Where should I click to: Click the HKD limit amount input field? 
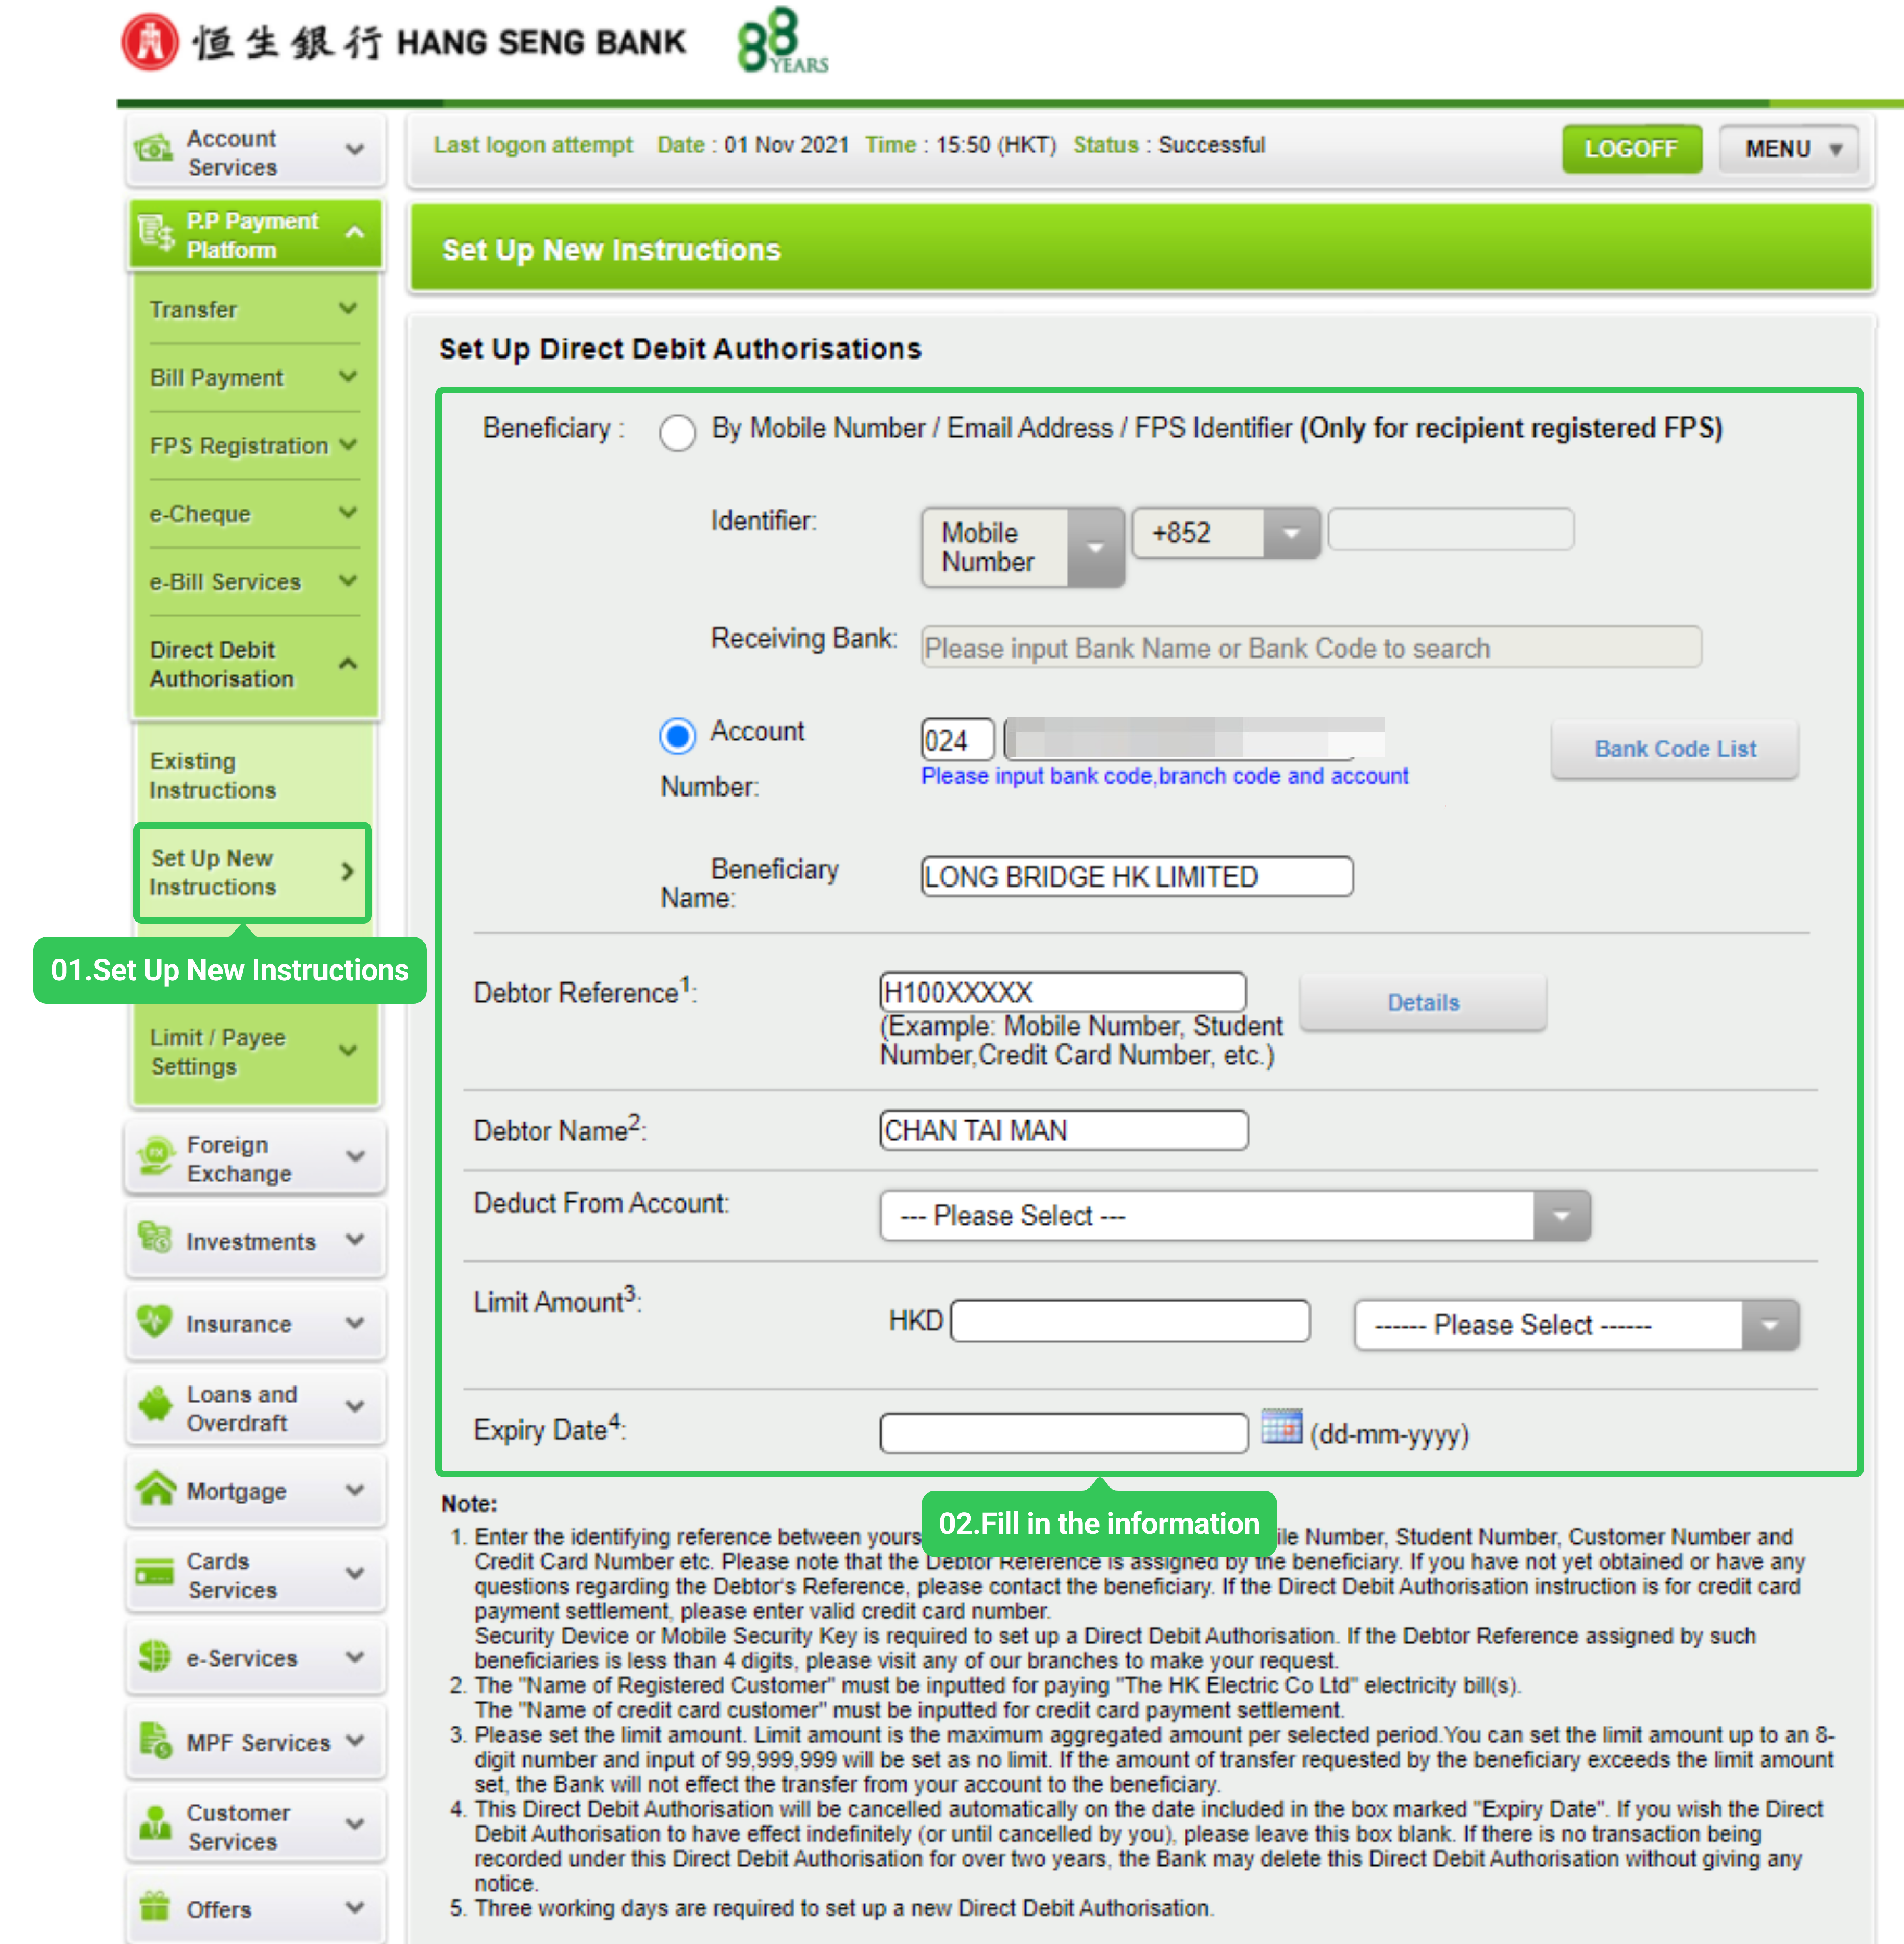tap(1130, 1321)
